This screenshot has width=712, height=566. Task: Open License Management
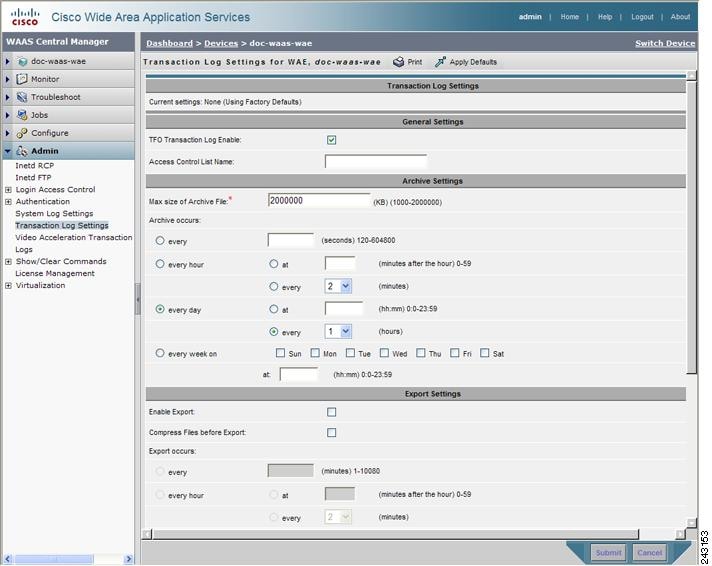(55, 273)
